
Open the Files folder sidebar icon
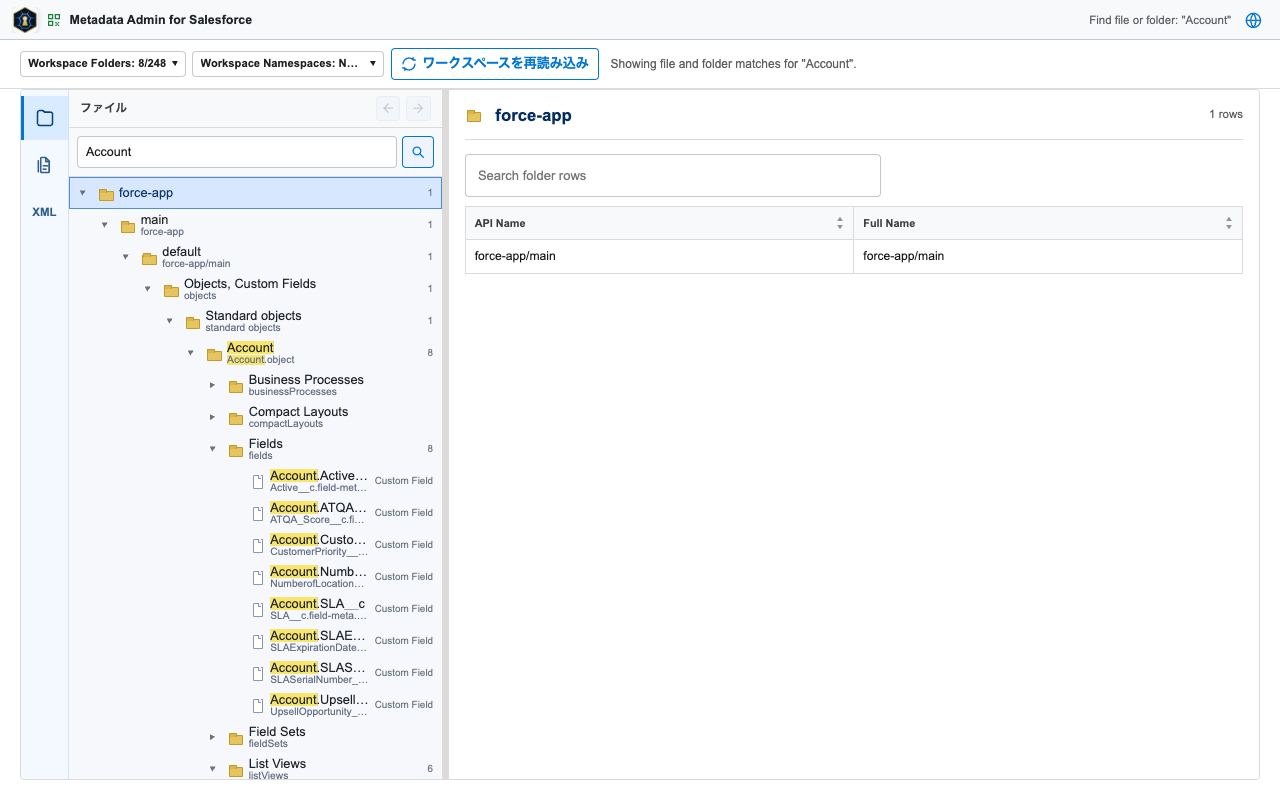pos(45,118)
